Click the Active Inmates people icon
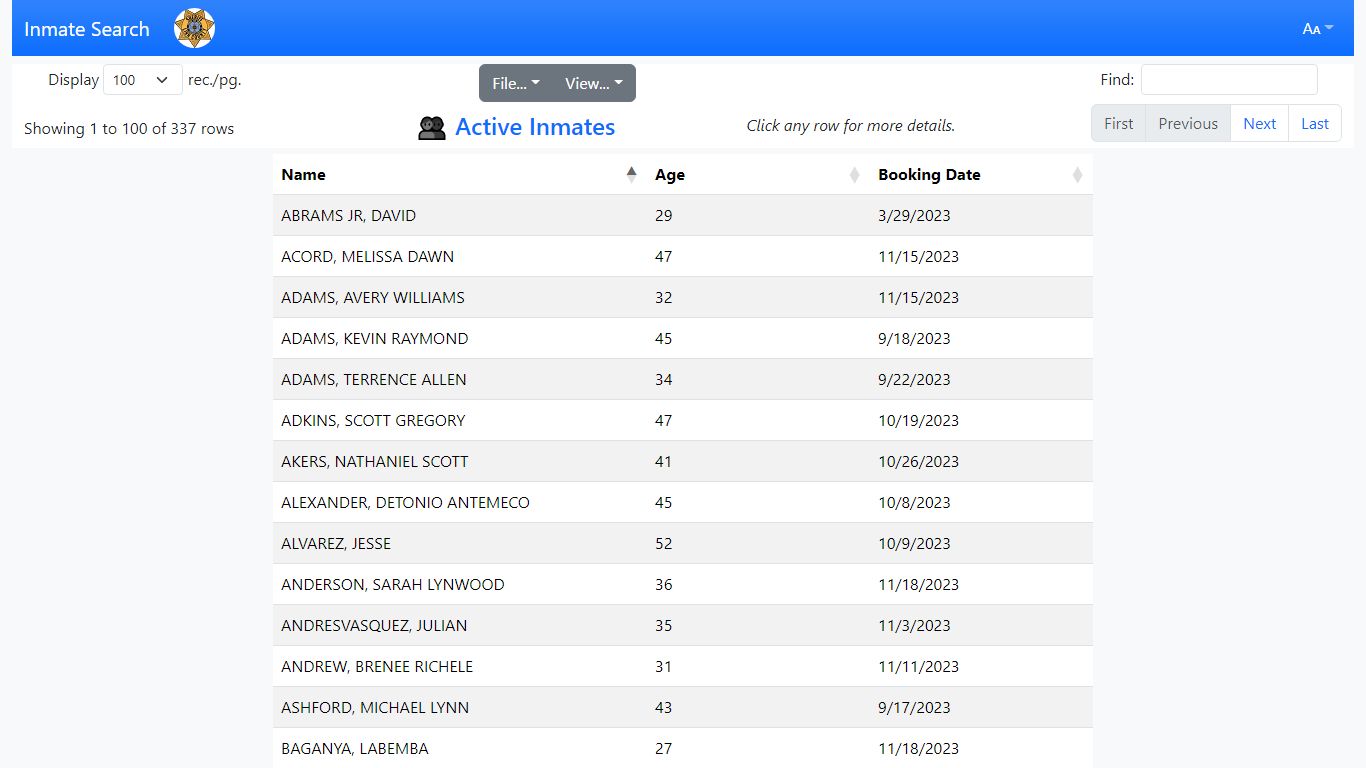This screenshot has width=1366, height=768. [431, 128]
